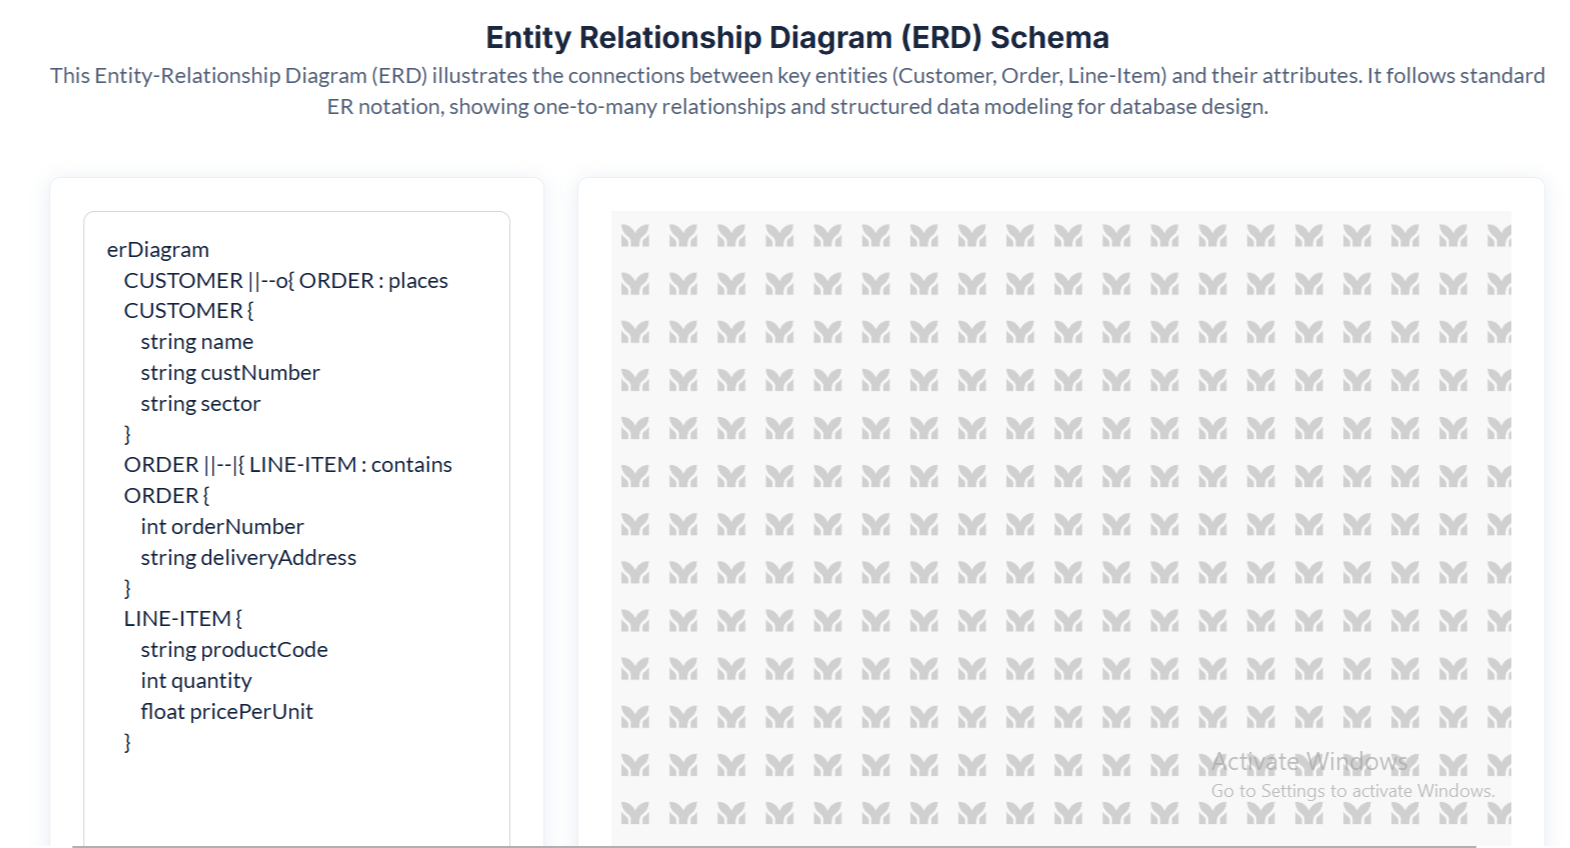The image size is (1570, 848).
Task: Click the watermarked diagram preview pane
Action: (1060, 500)
